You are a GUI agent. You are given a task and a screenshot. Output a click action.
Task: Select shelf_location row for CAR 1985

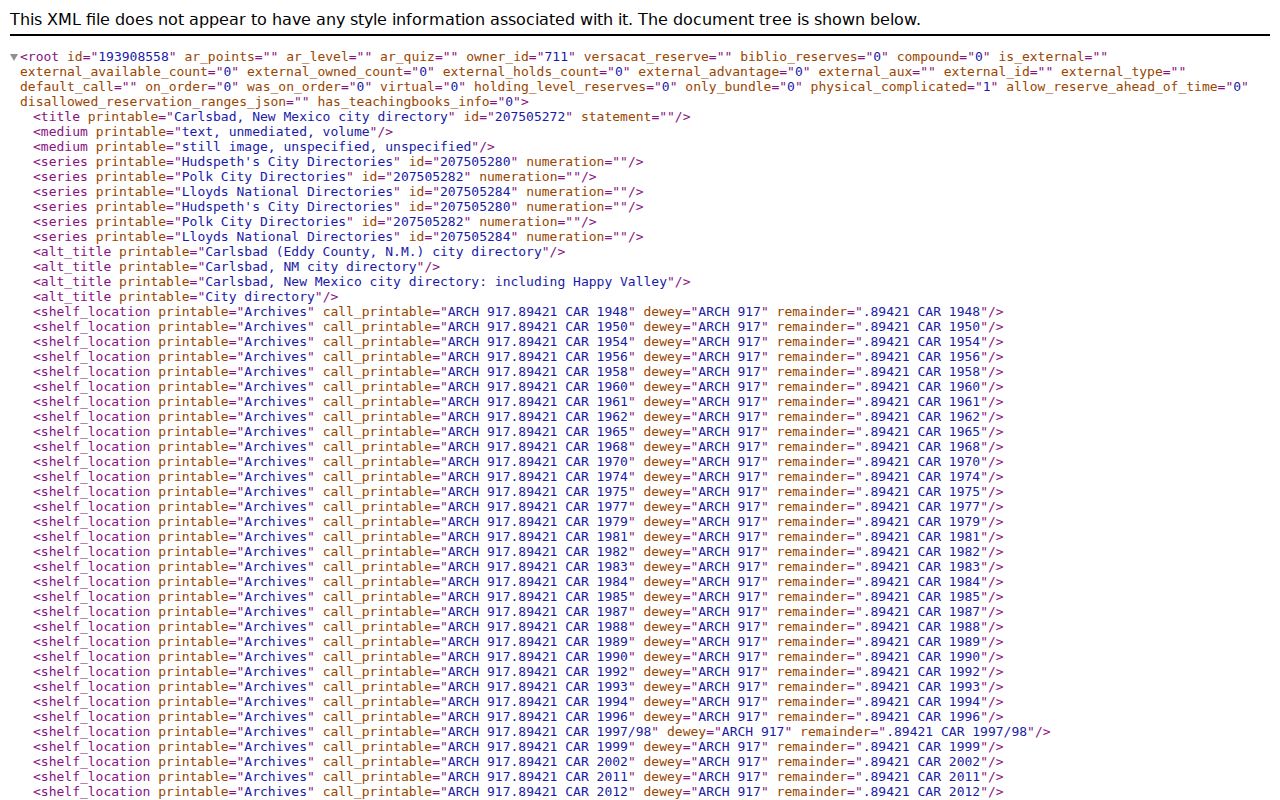518,597
